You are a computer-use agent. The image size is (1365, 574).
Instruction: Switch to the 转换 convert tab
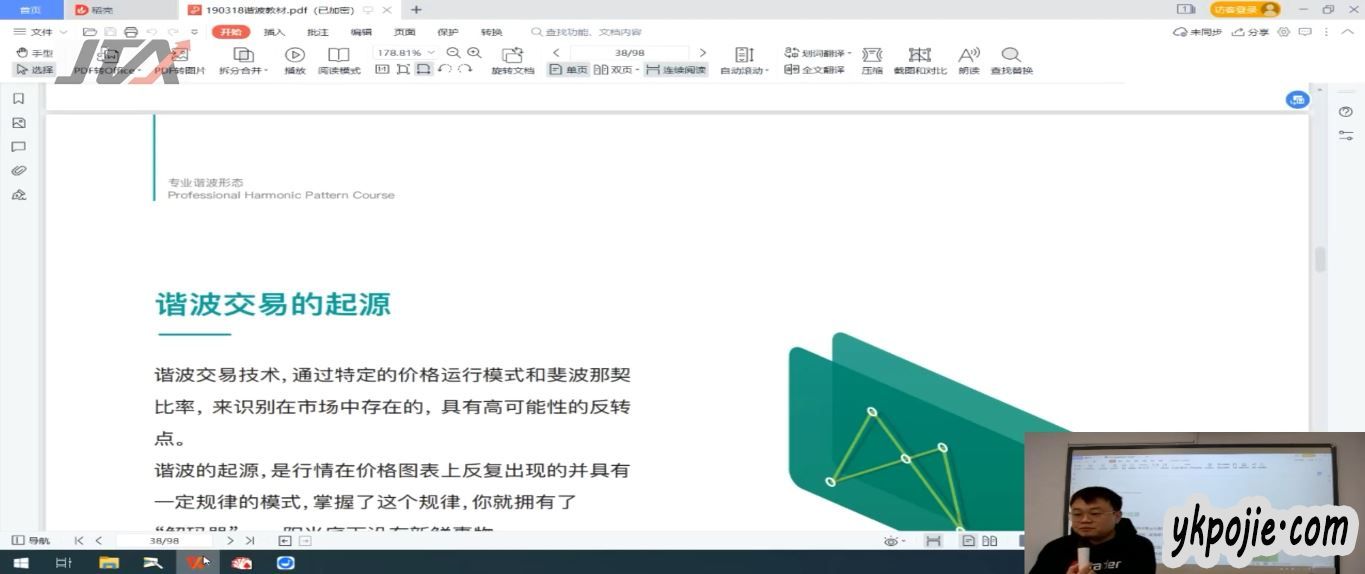pyautogui.click(x=491, y=32)
